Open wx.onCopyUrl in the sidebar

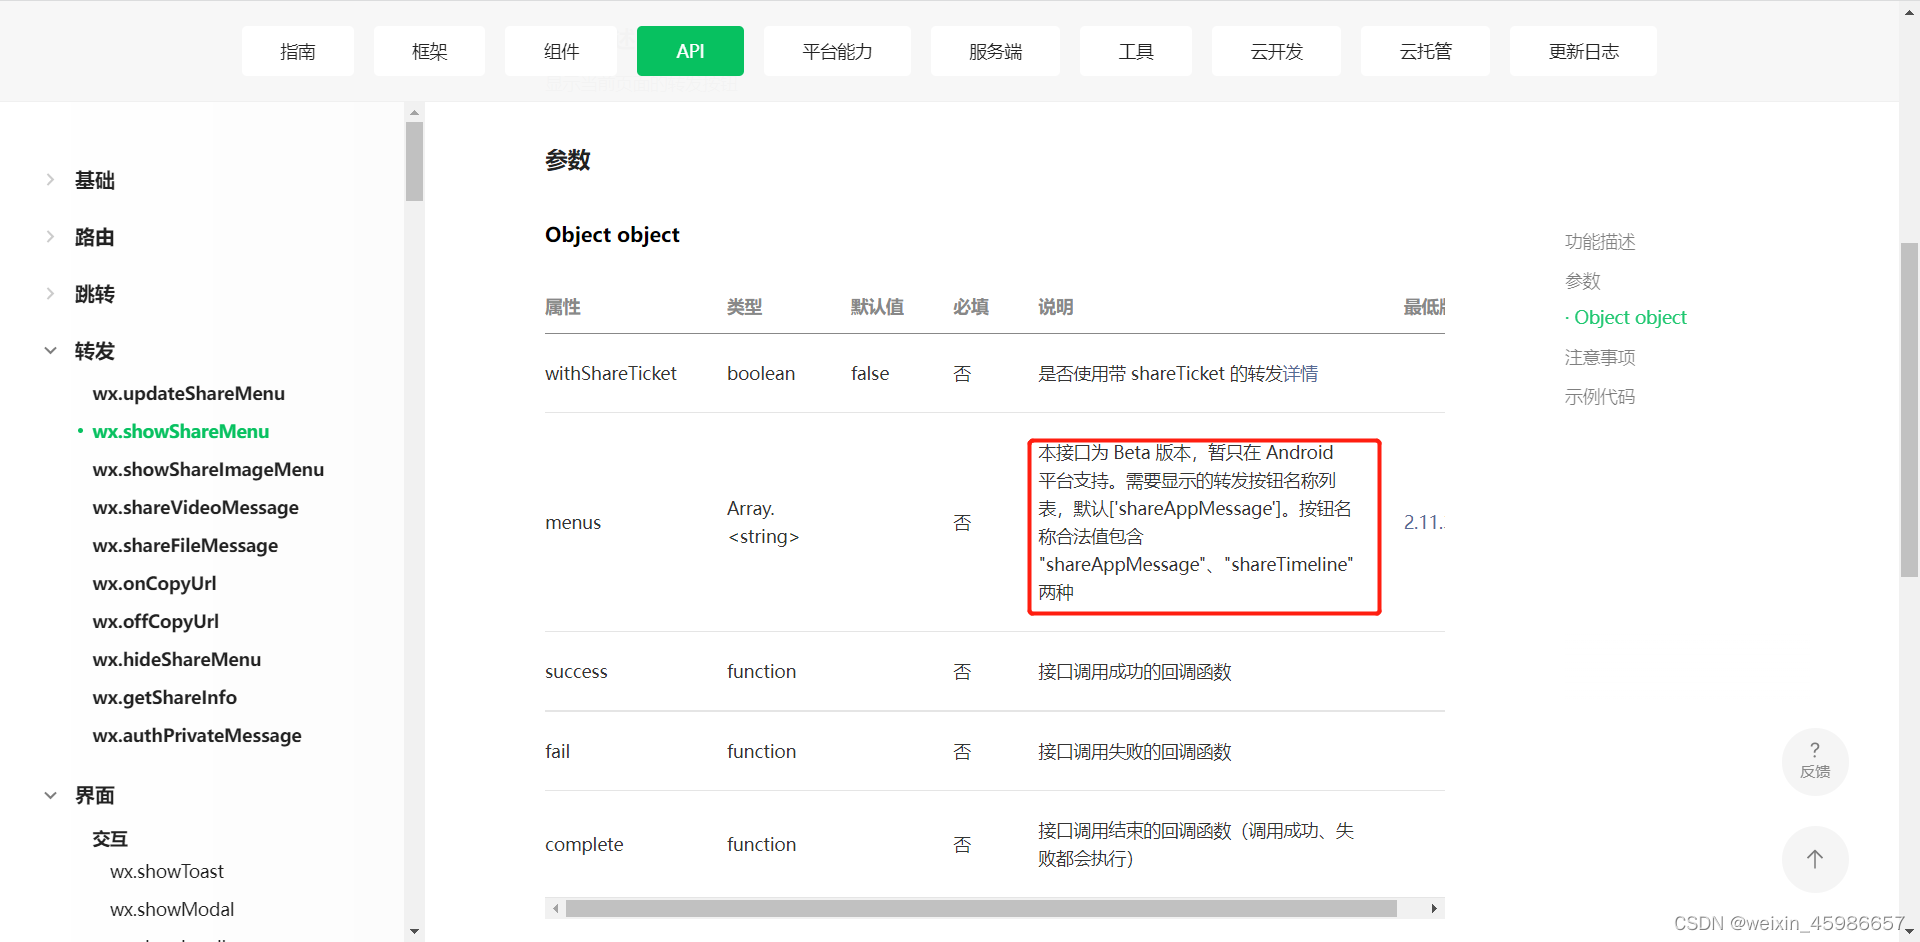(154, 583)
